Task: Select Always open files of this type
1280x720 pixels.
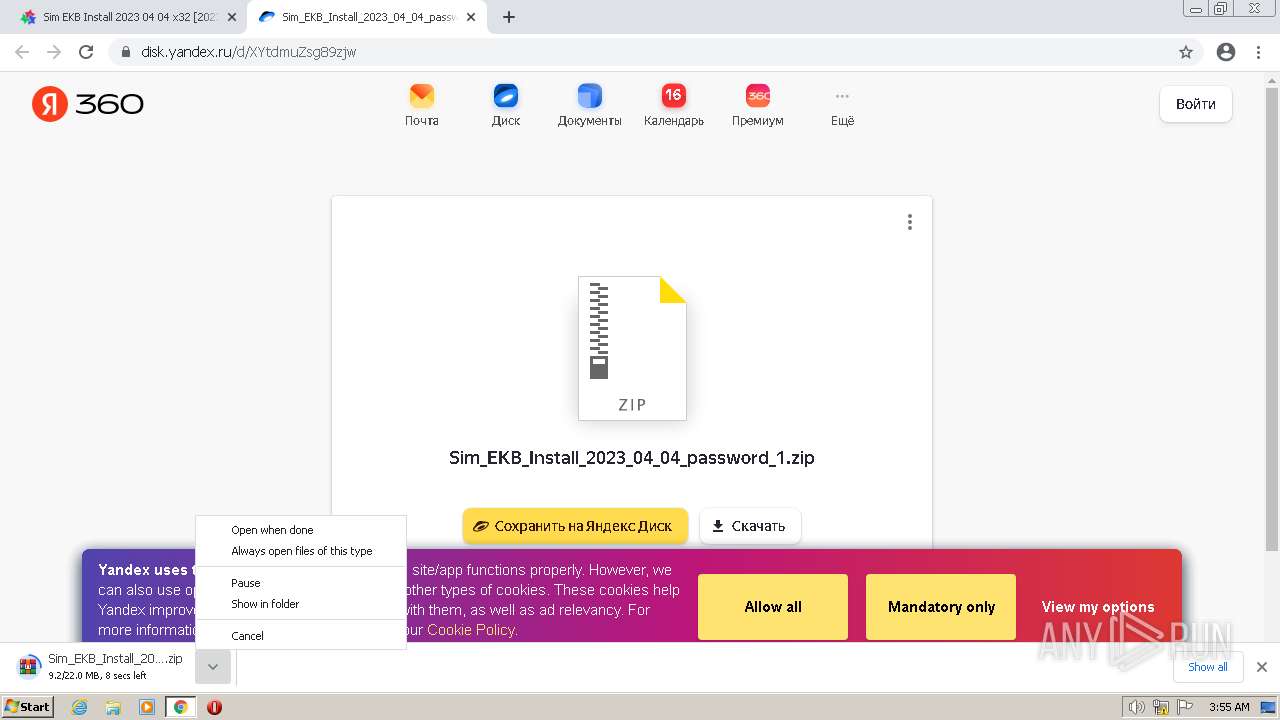Action: pyautogui.click(x=301, y=551)
